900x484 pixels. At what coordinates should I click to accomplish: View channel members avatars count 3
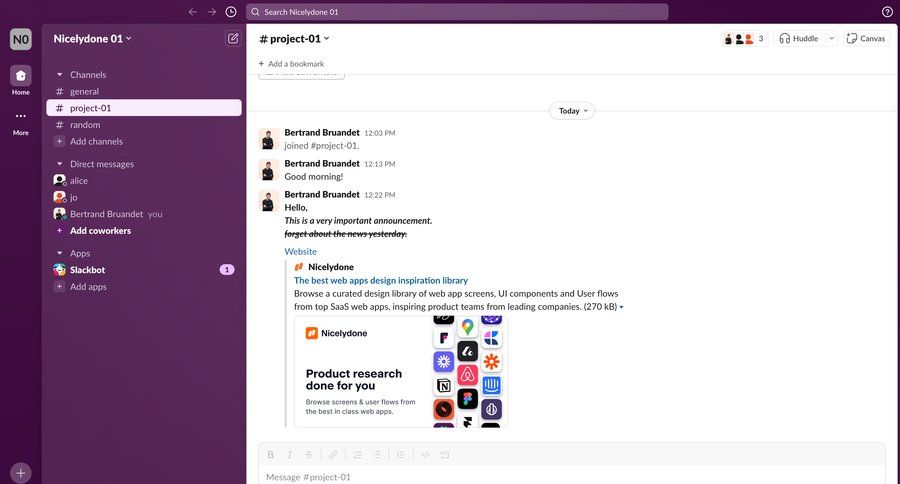(x=744, y=38)
